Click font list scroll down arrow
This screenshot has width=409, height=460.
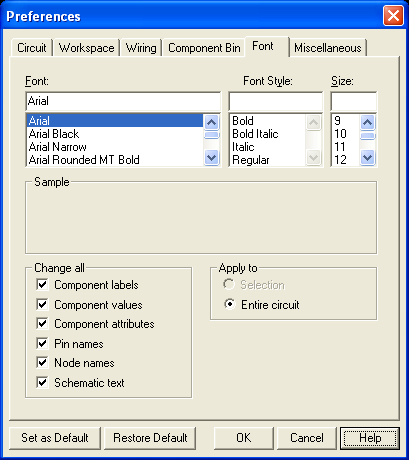212,157
